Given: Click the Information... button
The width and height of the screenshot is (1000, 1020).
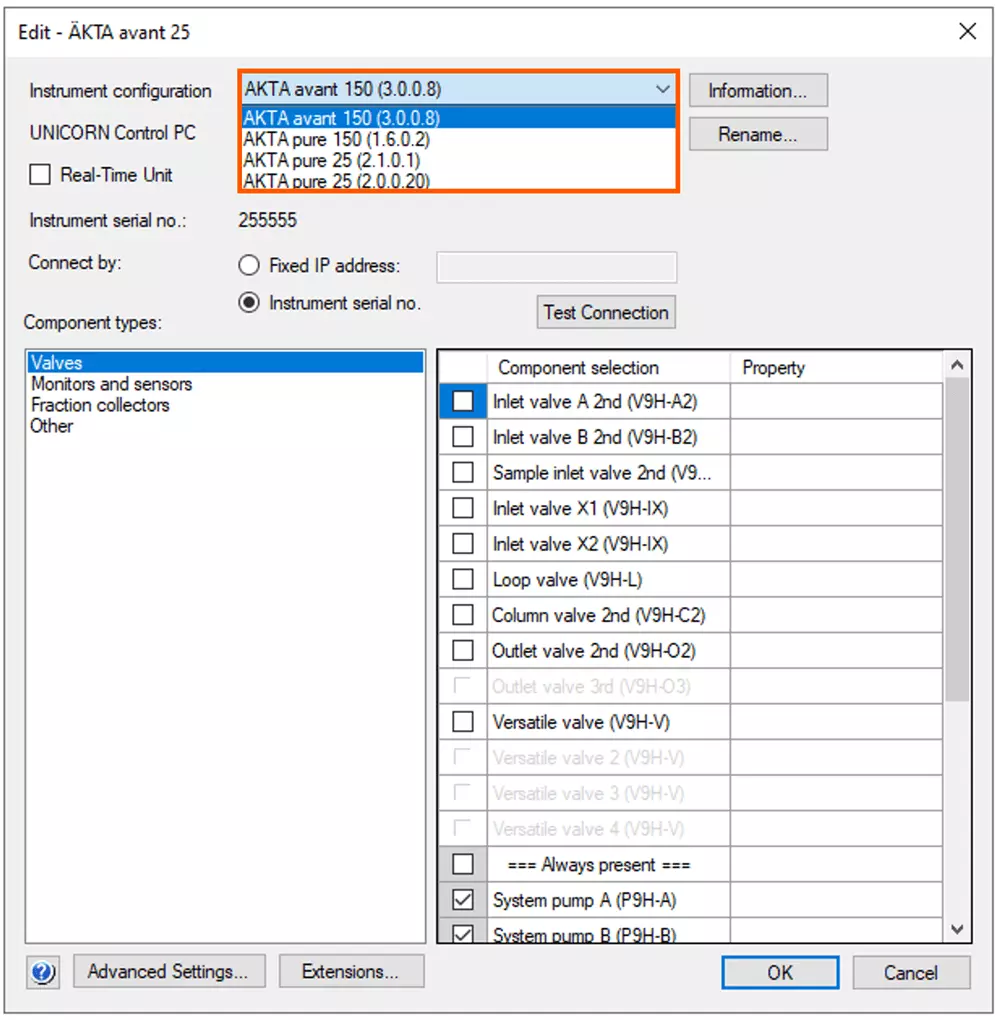Looking at the screenshot, I should [x=757, y=91].
